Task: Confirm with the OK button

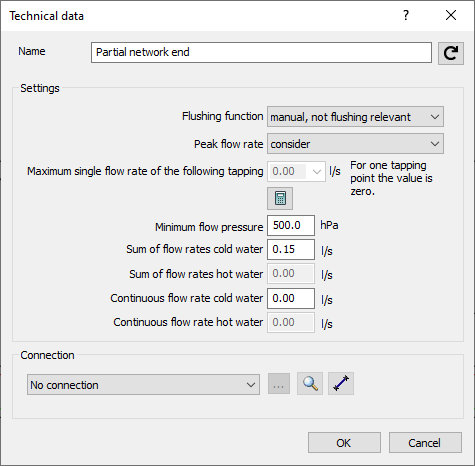Action: (344, 443)
